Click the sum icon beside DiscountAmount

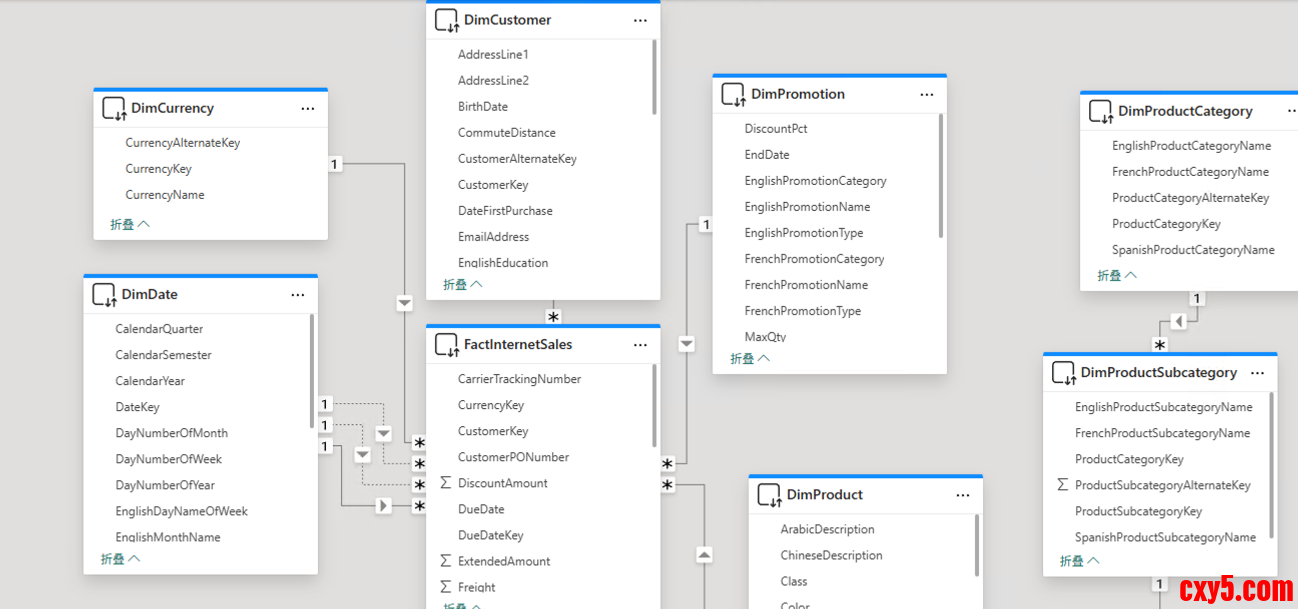[446, 483]
